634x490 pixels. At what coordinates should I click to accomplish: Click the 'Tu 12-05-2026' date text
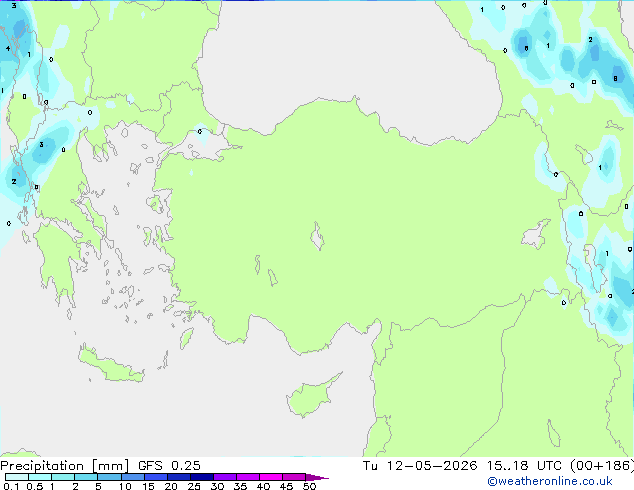pos(420,466)
